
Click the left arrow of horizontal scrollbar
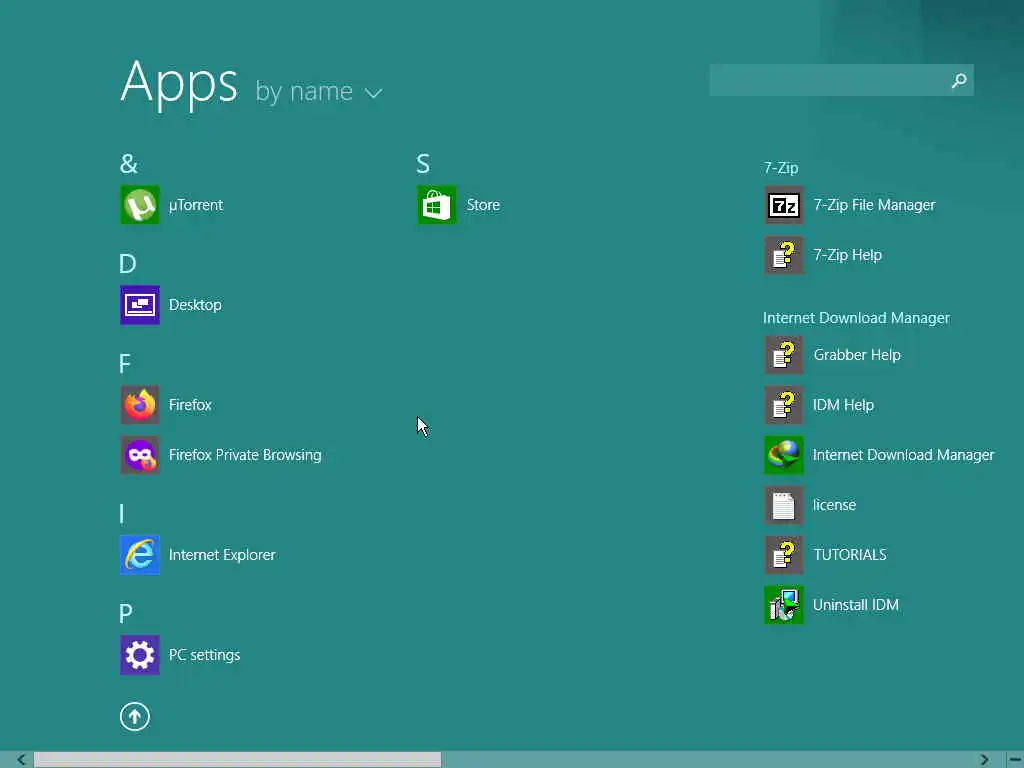click(21, 760)
